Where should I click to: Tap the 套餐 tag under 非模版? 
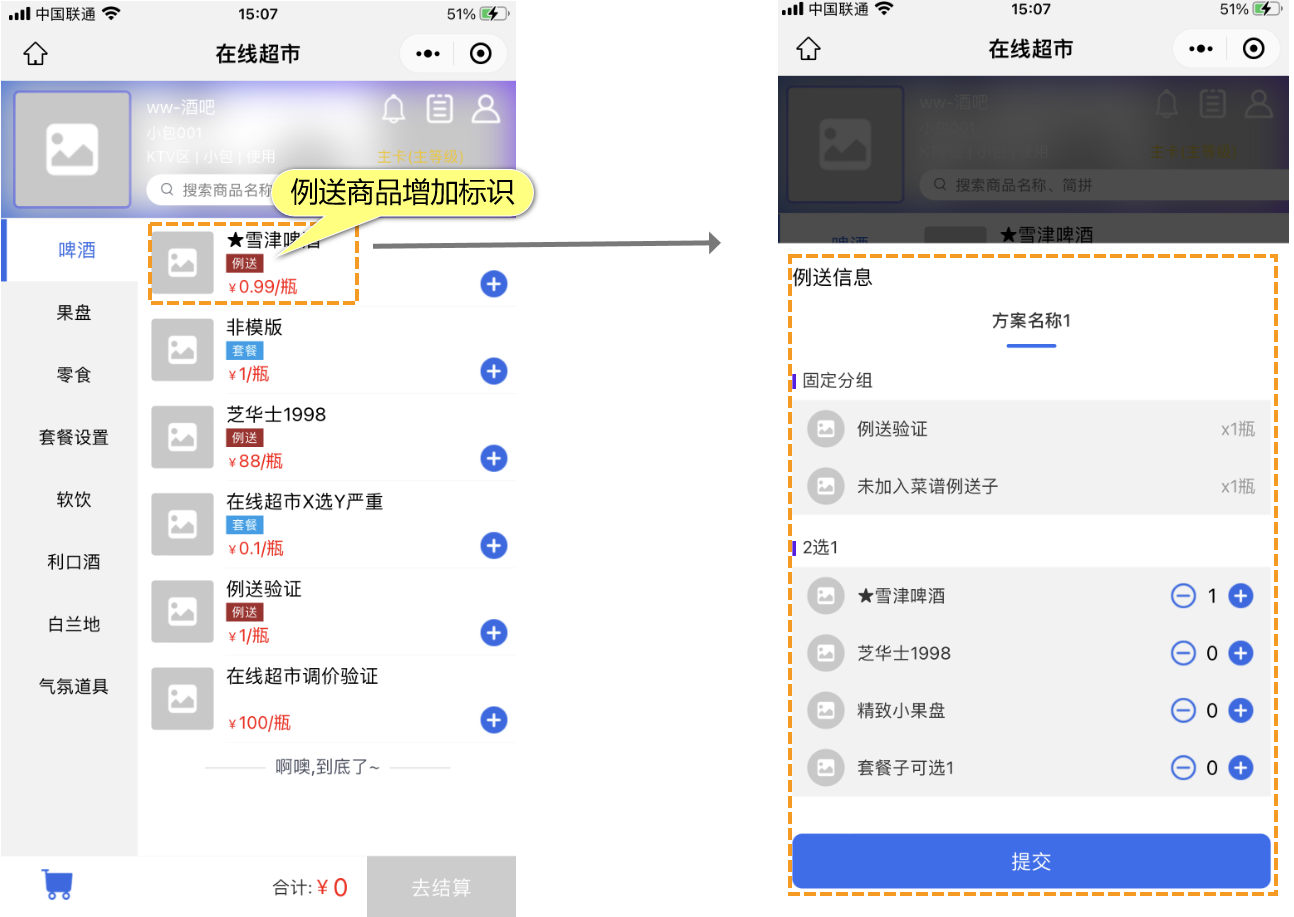pyautogui.click(x=245, y=351)
